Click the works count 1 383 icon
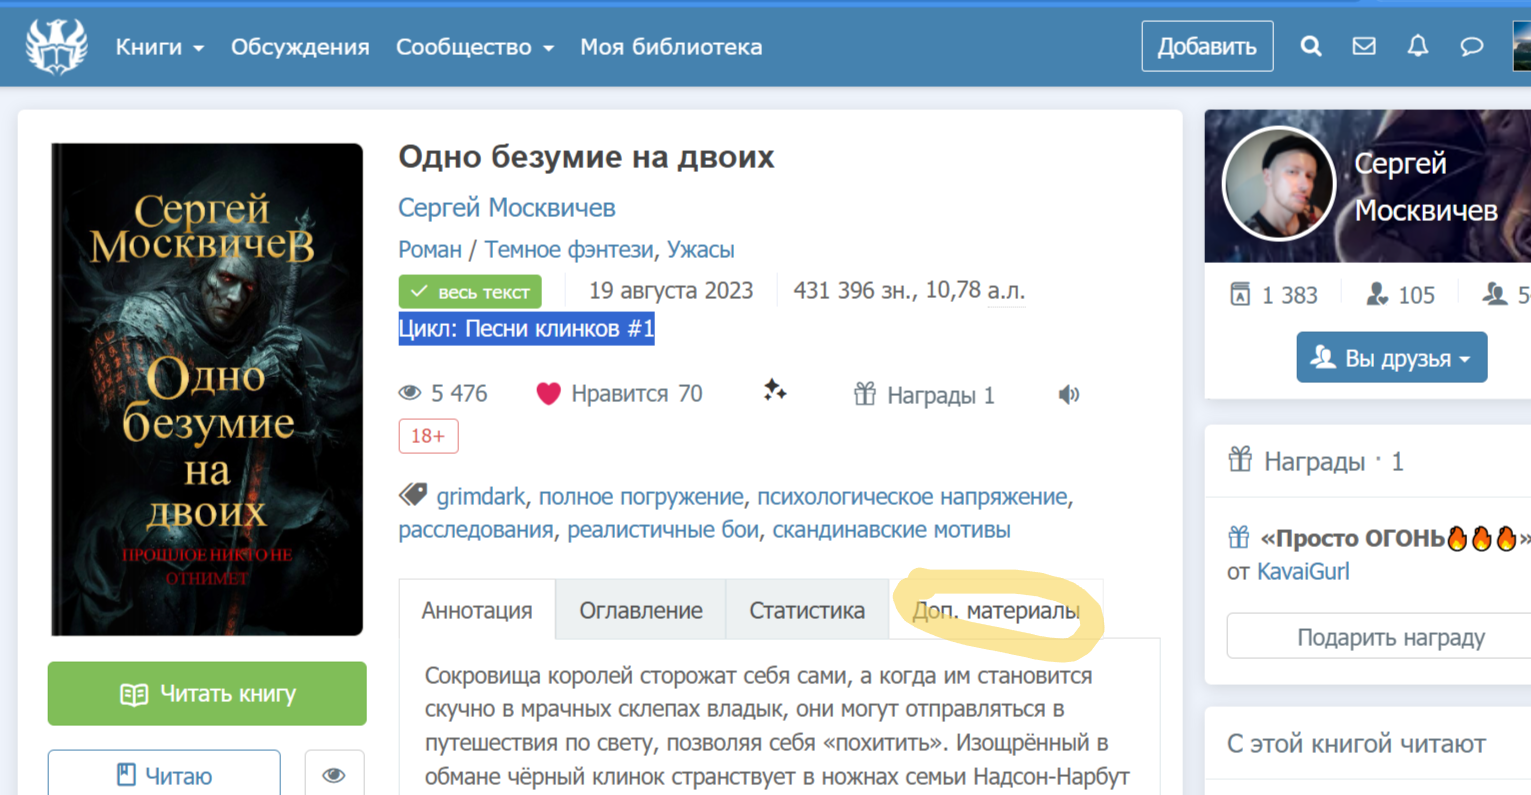This screenshot has height=795, width=1531. pos(1240,294)
